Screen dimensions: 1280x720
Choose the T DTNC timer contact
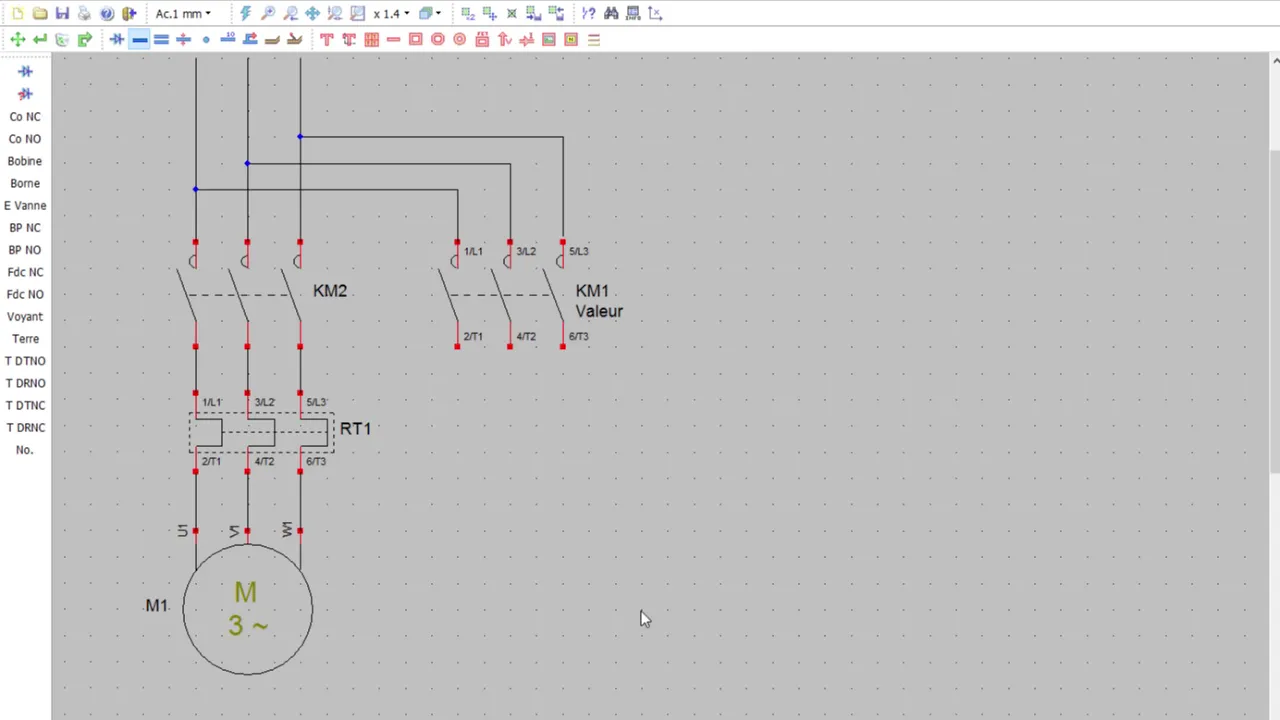click(x=25, y=405)
